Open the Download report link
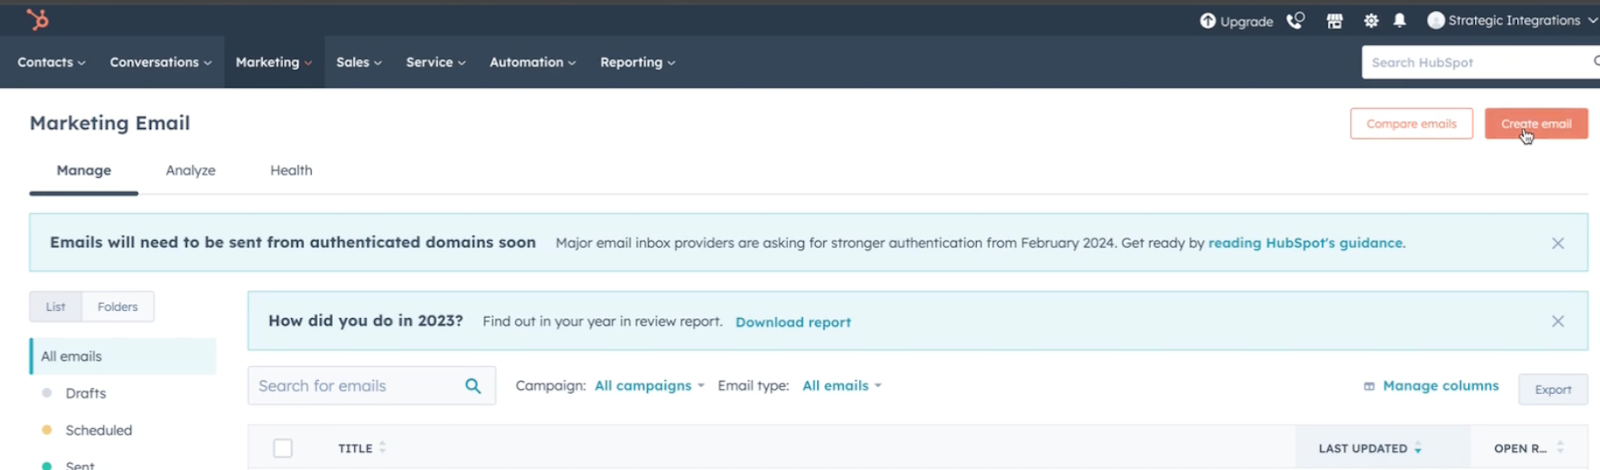The height and width of the screenshot is (470, 1600). point(793,322)
